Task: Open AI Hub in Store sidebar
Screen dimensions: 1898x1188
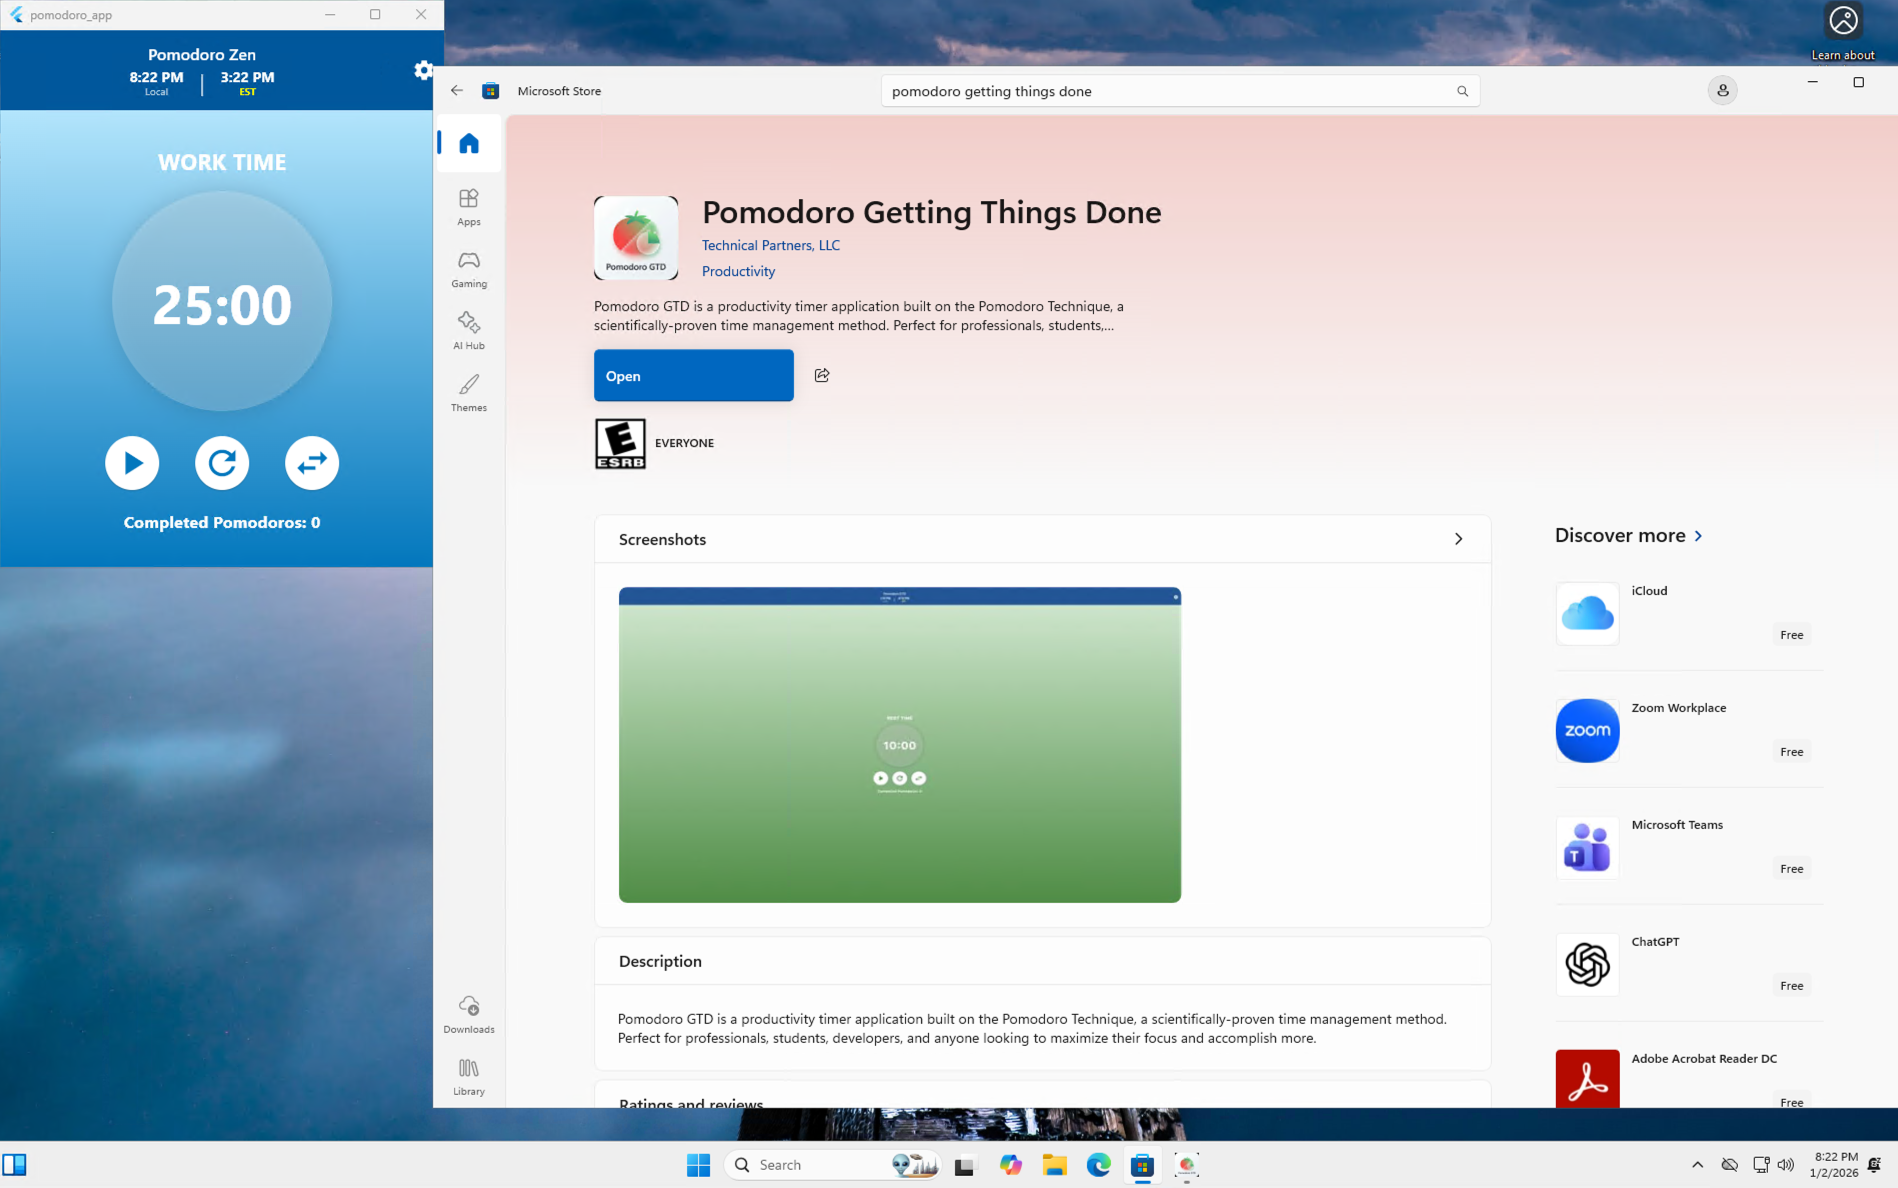Action: [469, 331]
